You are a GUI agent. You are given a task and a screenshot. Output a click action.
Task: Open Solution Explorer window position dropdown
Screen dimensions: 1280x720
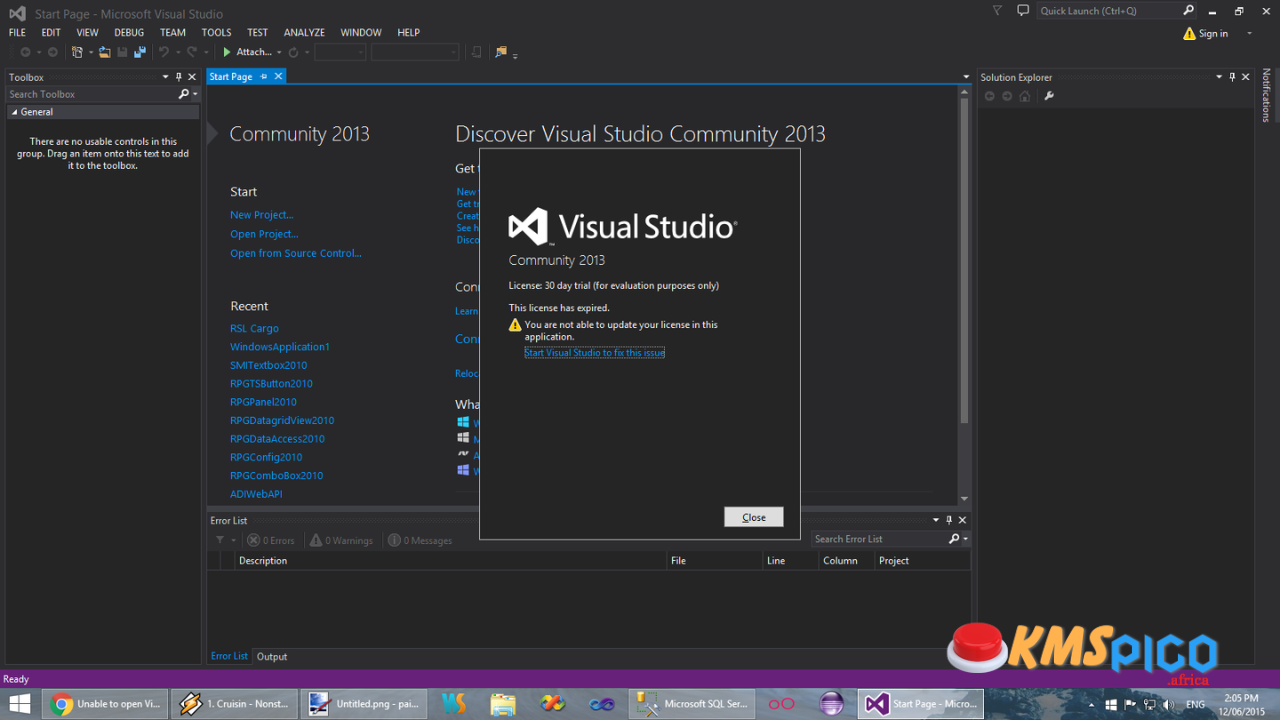[1219, 77]
